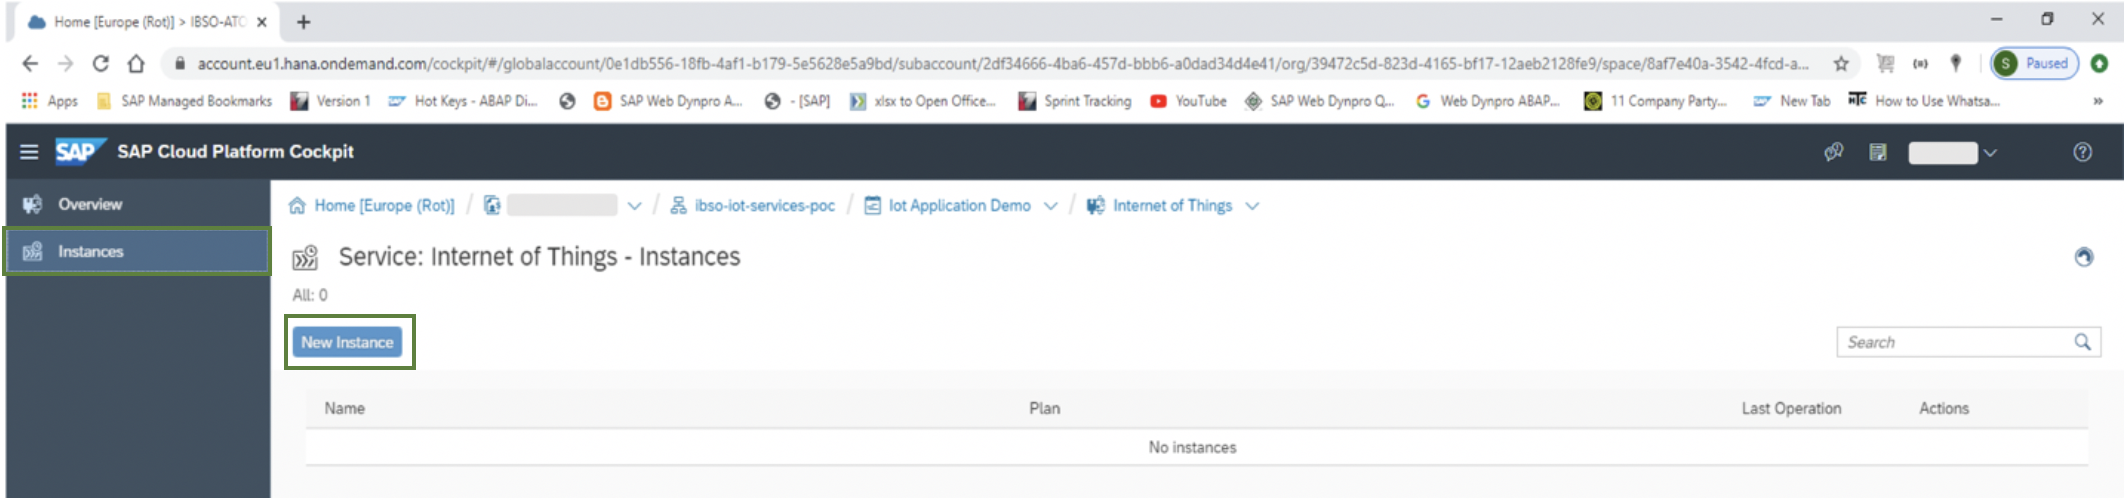Open the xlsx to Open Office bookmark

[923, 101]
